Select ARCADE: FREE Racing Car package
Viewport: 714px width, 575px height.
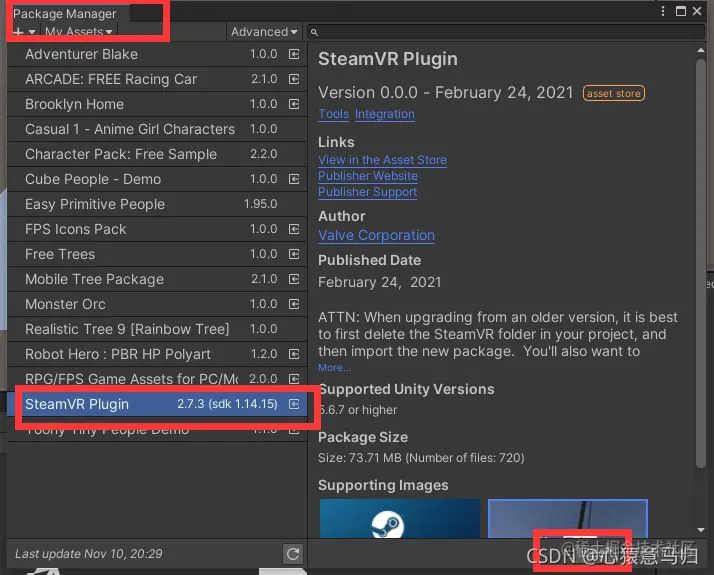[157, 79]
